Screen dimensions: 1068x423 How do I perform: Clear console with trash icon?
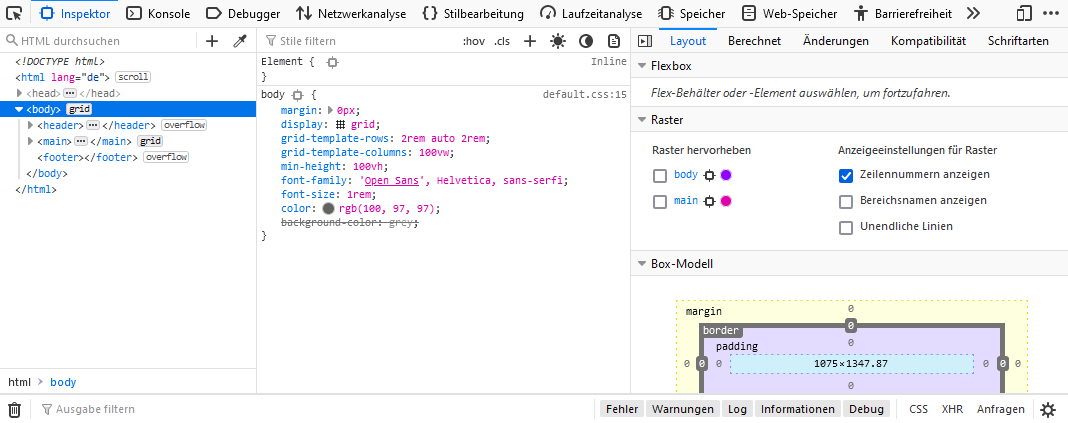tap(14, 409)
